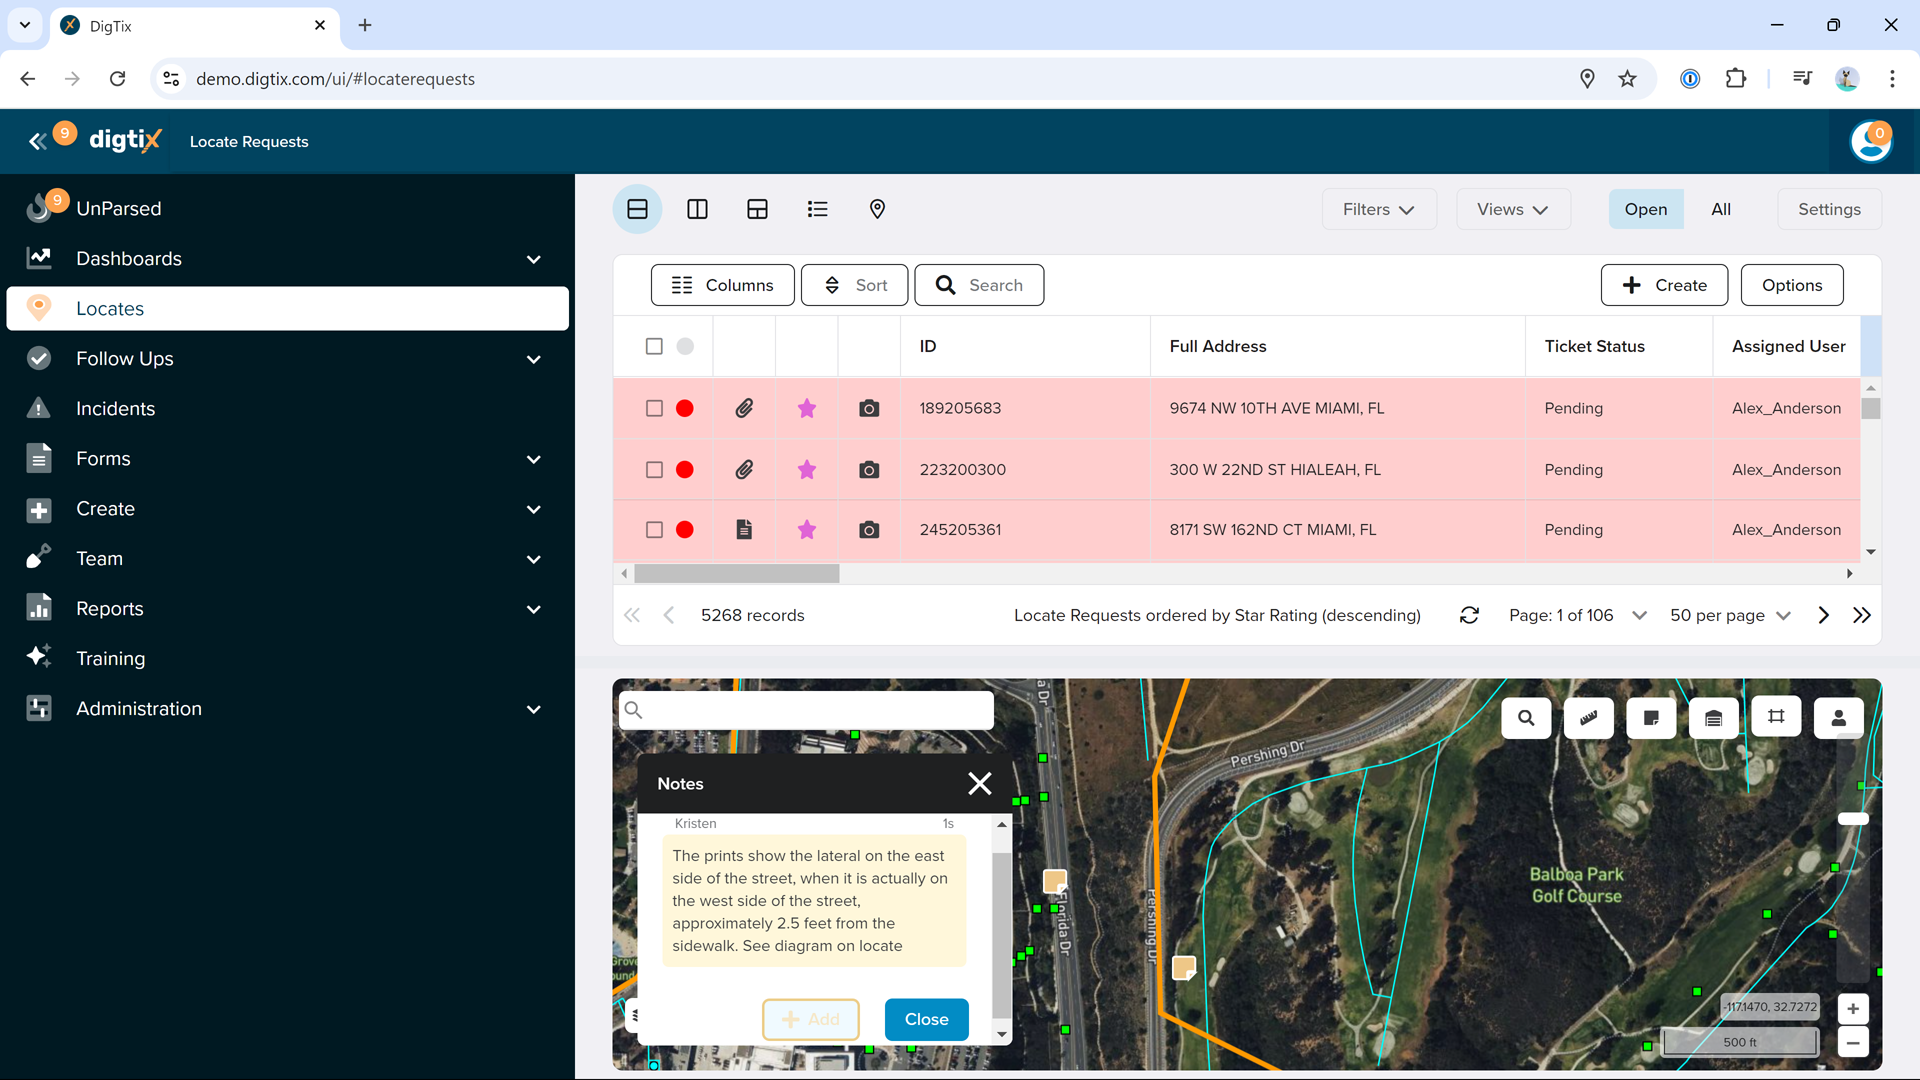Open the attachment for ticket 189205683
The image size is (1920, 1080).
click(744, 408)
